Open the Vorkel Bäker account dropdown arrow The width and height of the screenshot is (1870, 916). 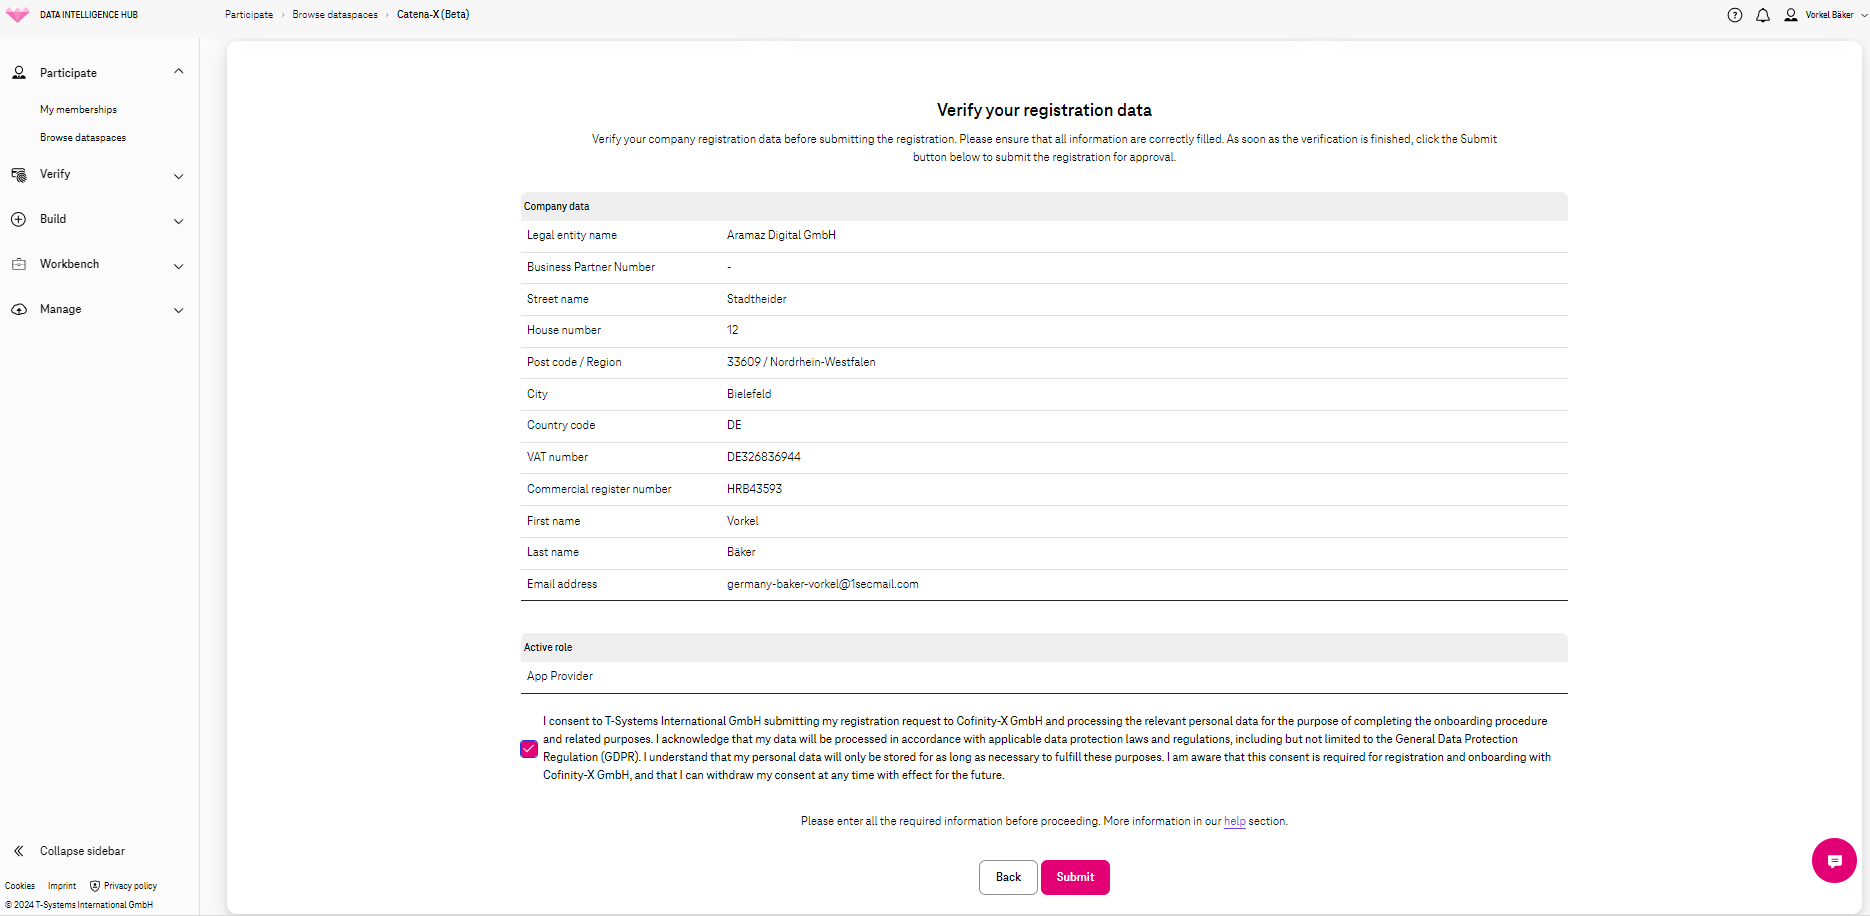click(x=1864, y=15)
